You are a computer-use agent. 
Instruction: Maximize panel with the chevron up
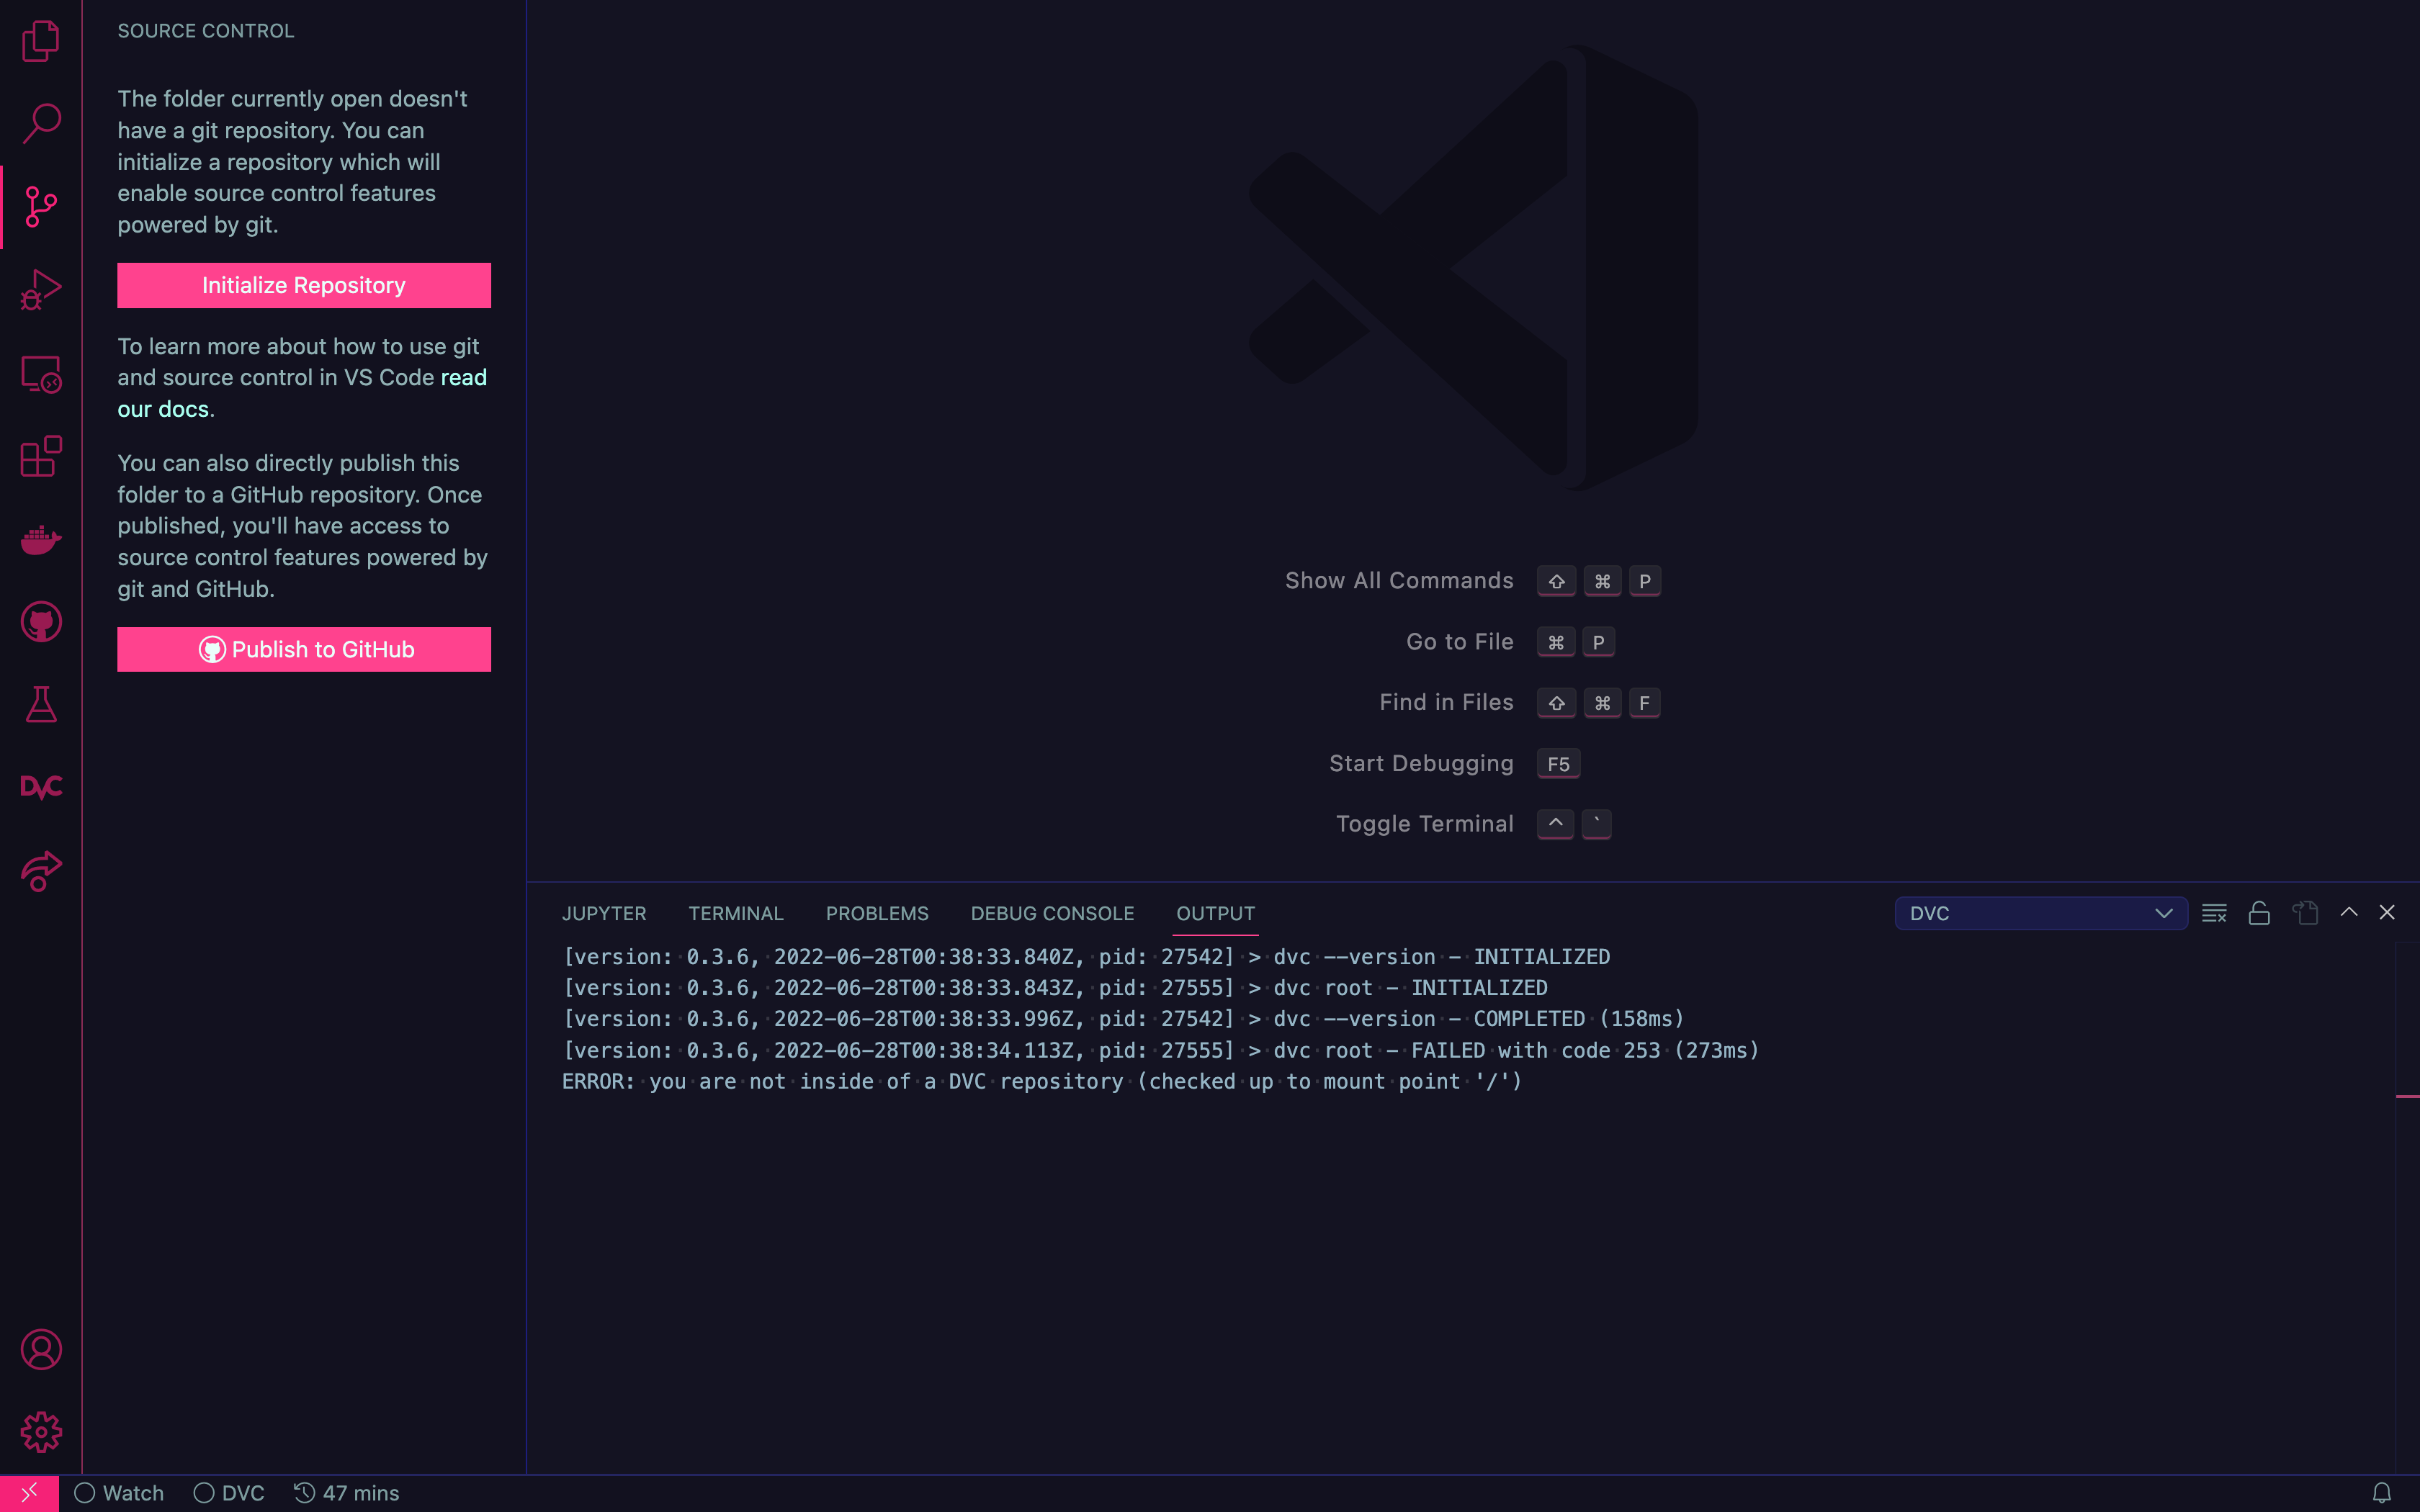click(x=2349, y=912)
